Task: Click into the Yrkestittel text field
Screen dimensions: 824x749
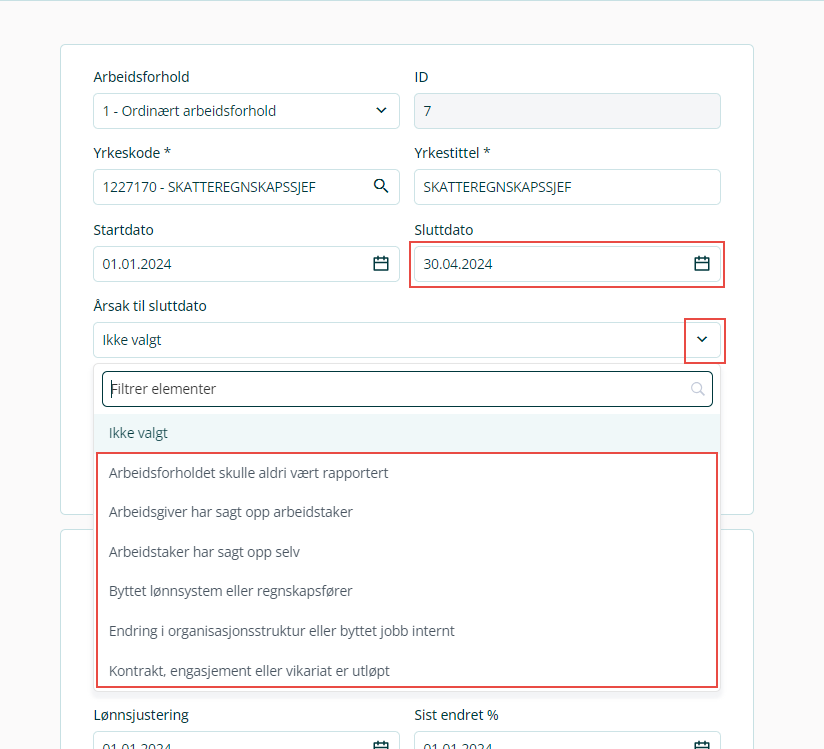Action: coord(567,187)
